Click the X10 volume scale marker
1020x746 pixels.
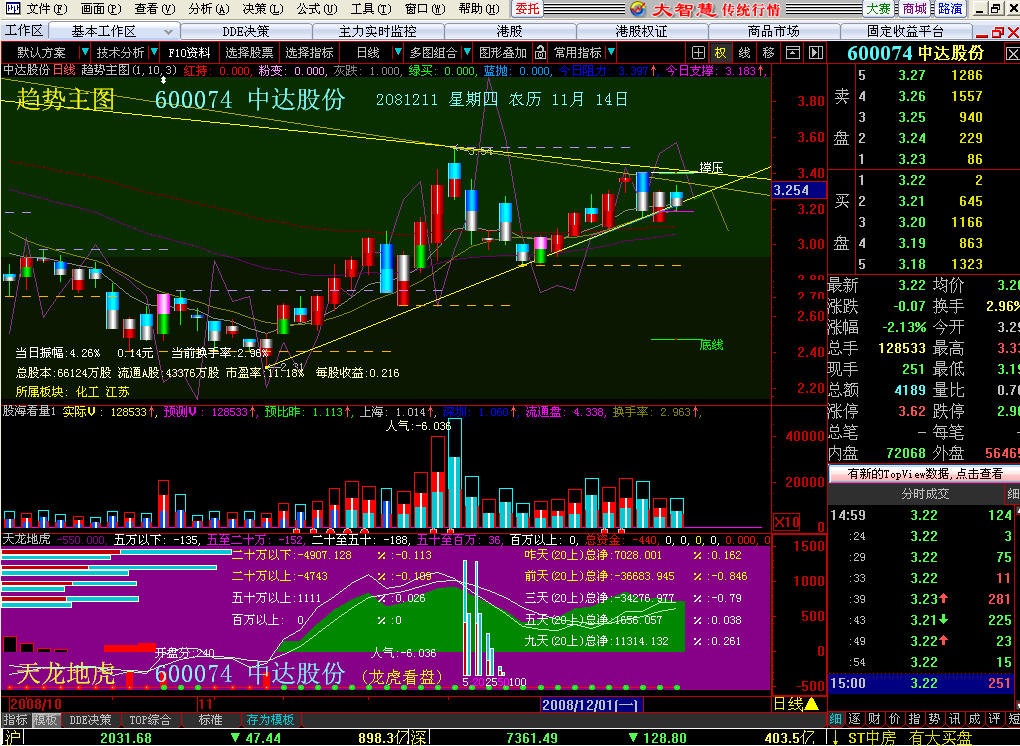[x=786, y=522]
